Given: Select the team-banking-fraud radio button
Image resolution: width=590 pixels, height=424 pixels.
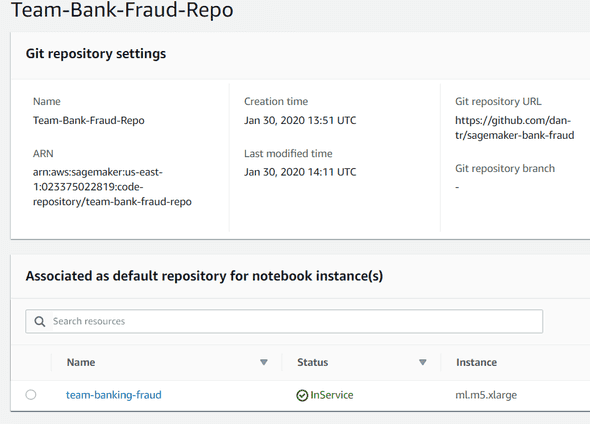Looking at the screenshot, I should (x=31, y=395).
